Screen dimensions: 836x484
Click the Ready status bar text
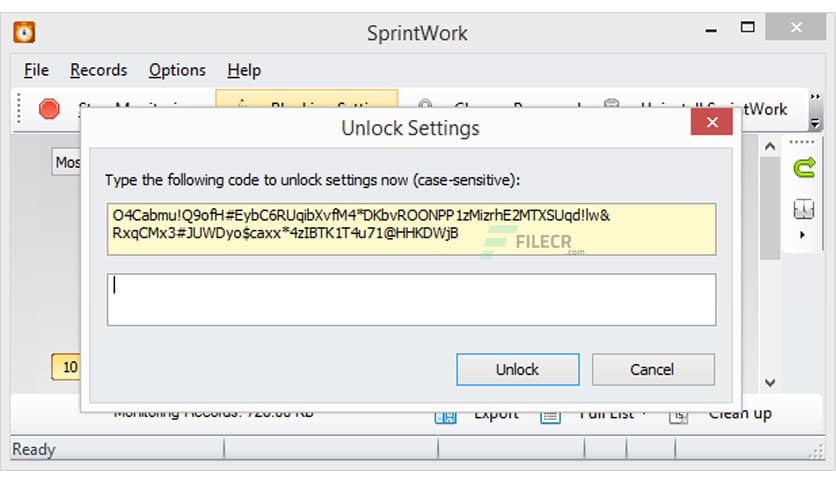(34, 449)
